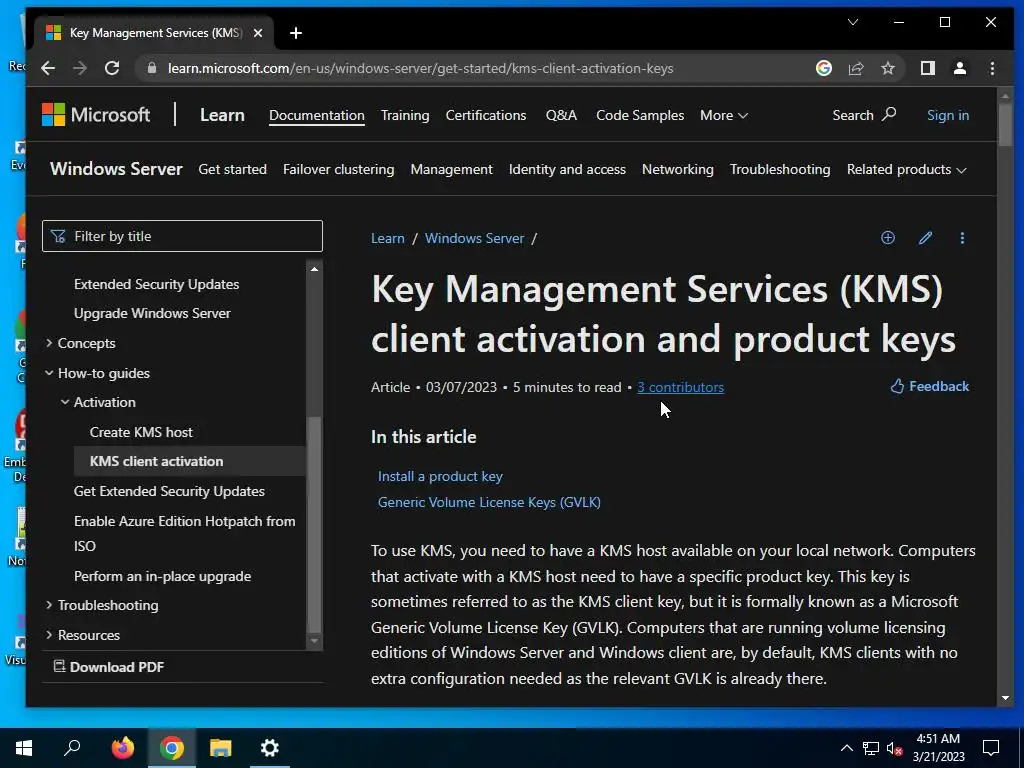This screenshot has width=1024, height=768.
Task: Close the Key Management Services tab
Action: 258,33
